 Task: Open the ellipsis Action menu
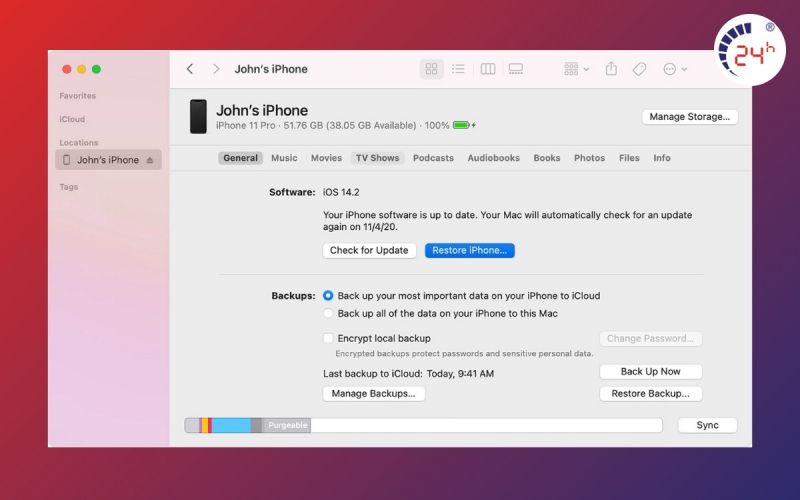674,69
